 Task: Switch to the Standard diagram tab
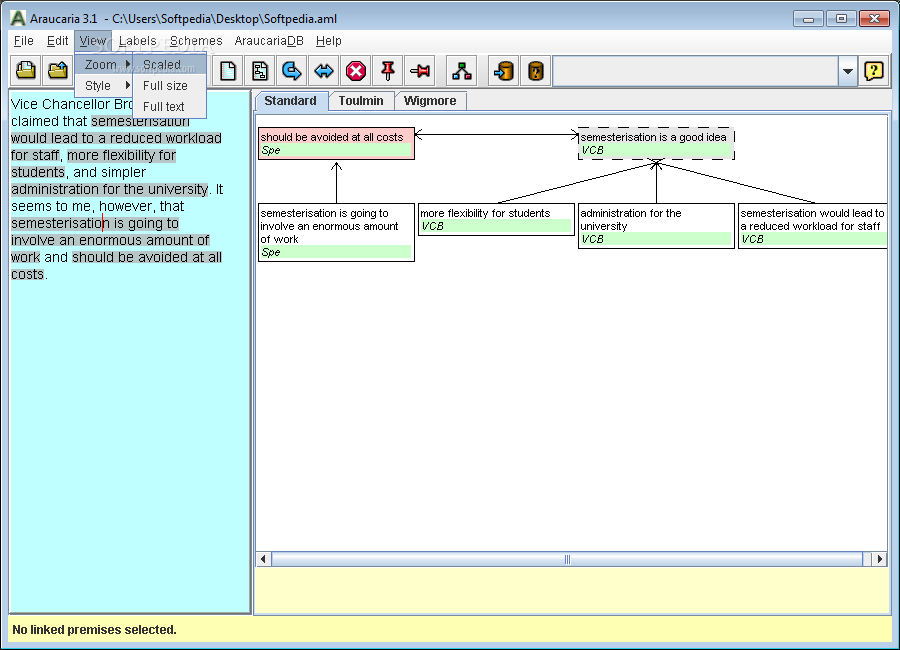click(290, 100)
